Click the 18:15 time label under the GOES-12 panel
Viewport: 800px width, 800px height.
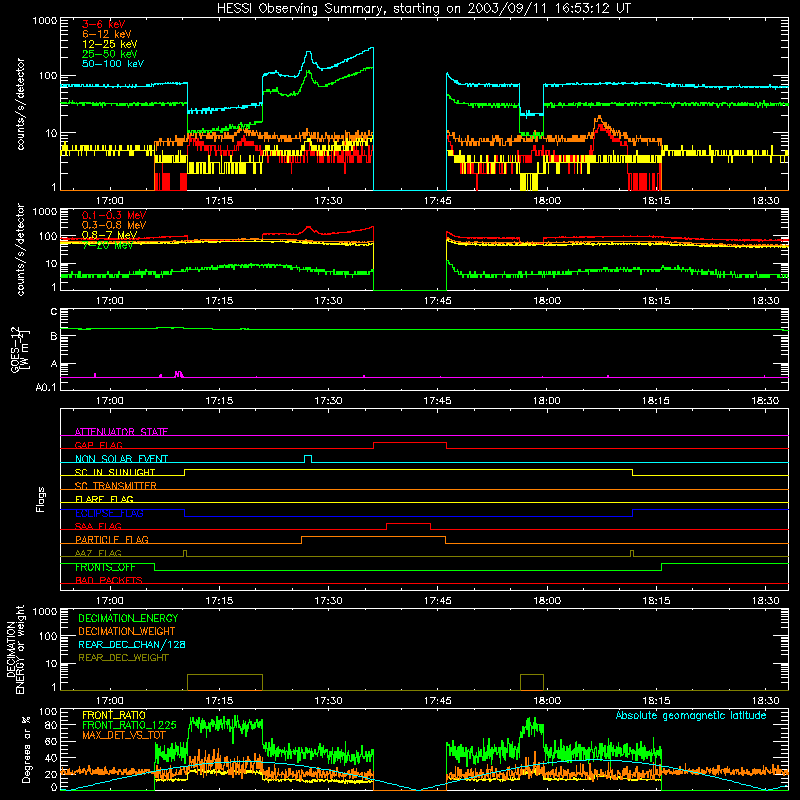(656, 401)
